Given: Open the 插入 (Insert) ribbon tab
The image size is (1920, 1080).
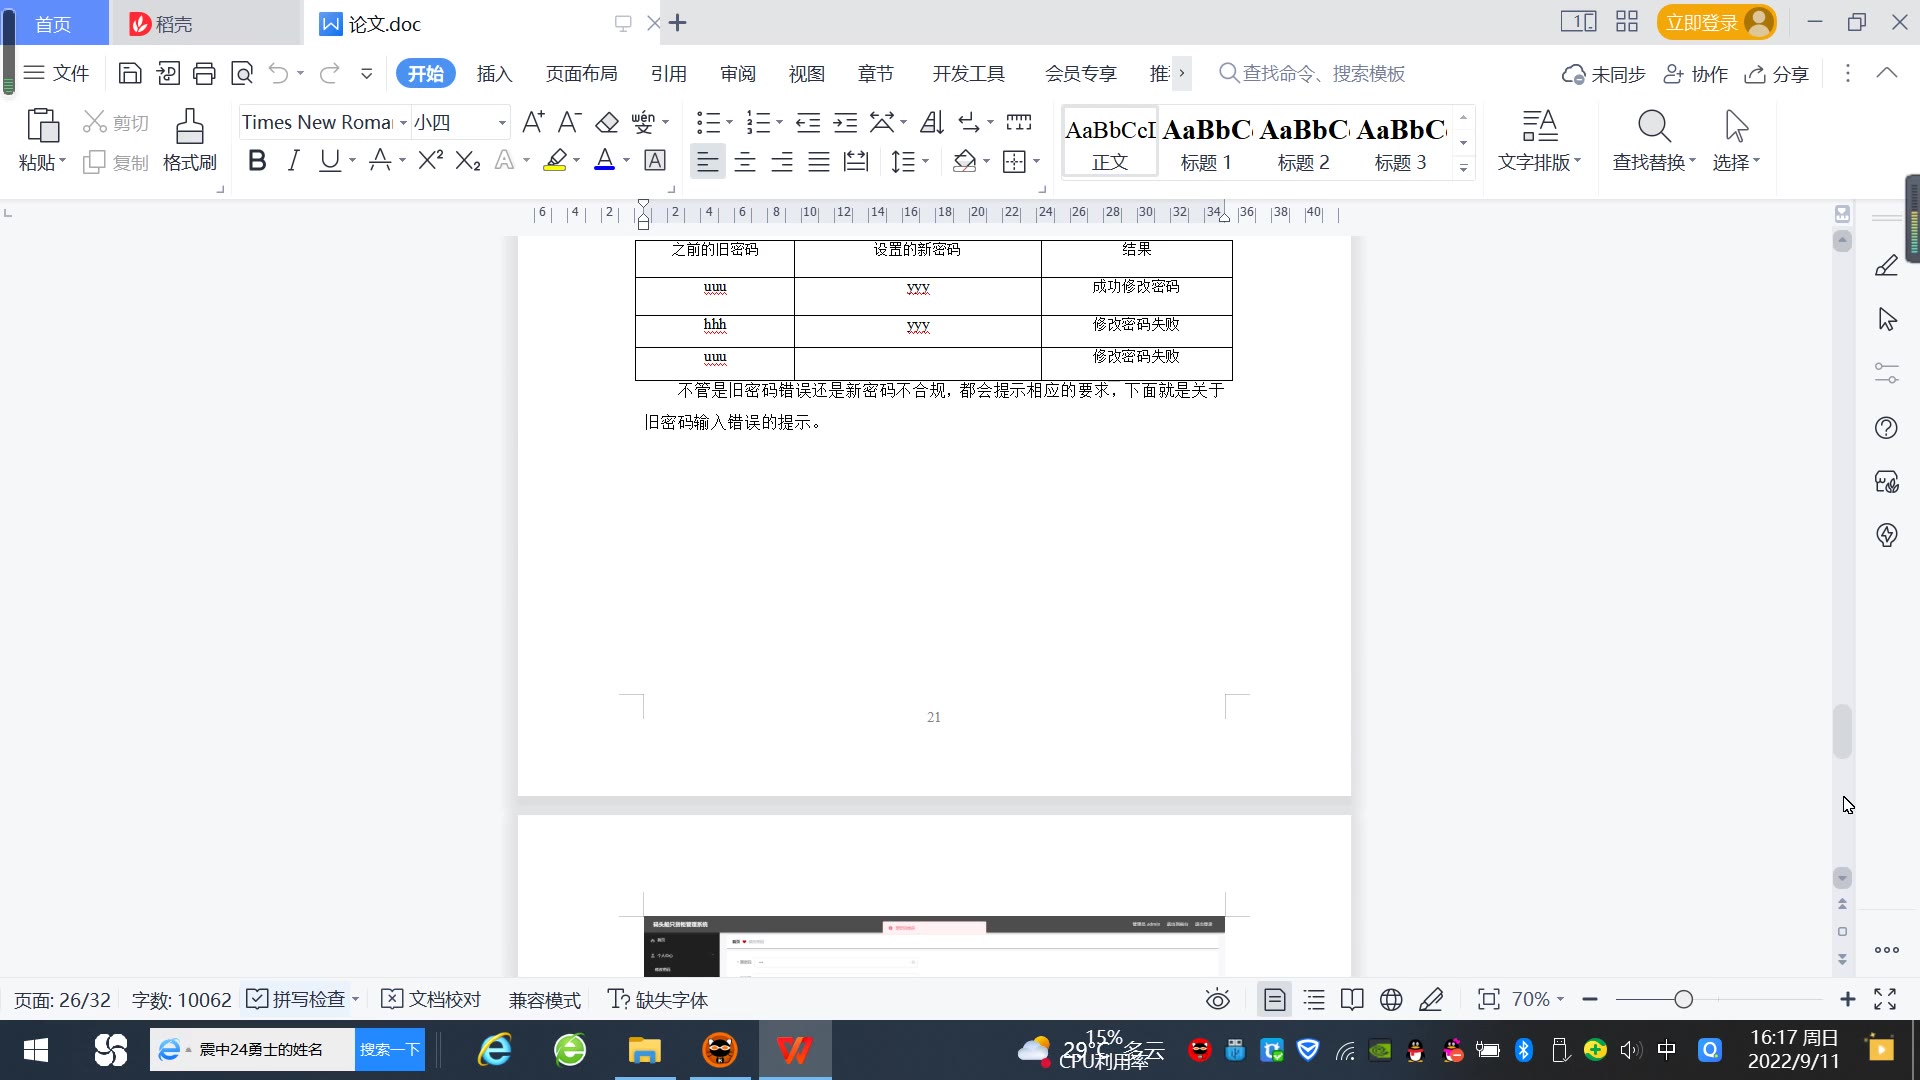Looking at the screenshot, I should [494, 73].
